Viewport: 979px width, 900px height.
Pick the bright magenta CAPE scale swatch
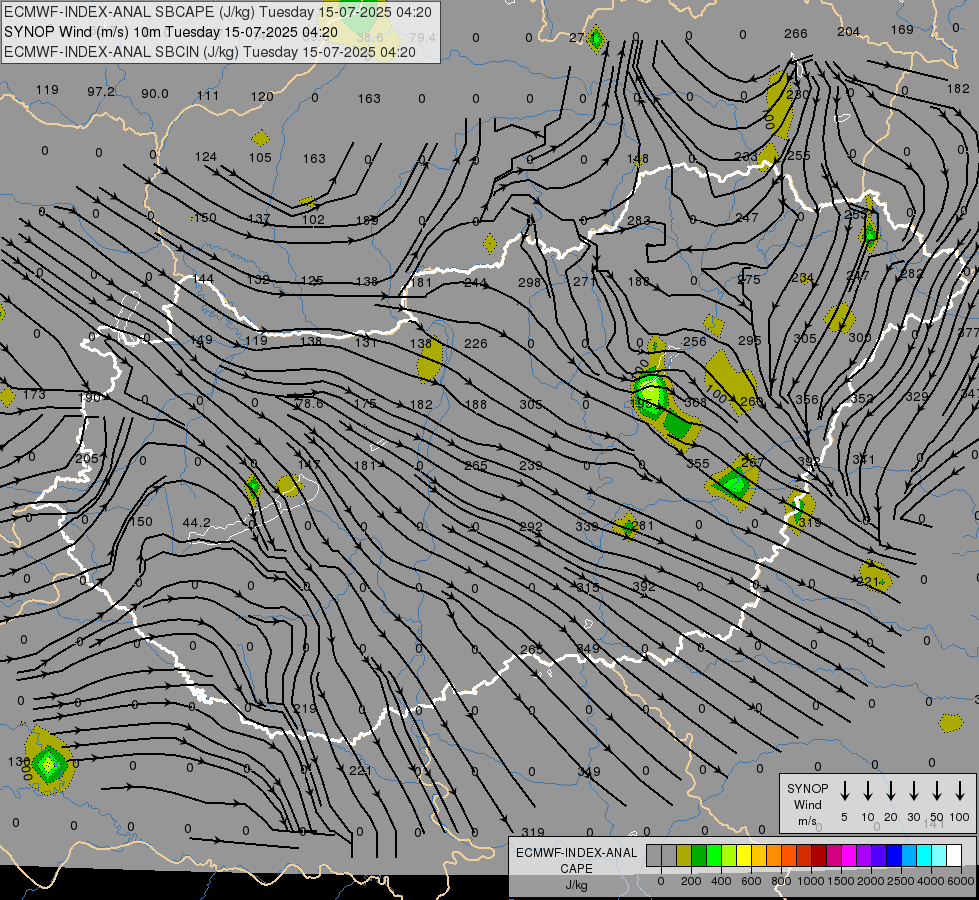pos(849,856)
